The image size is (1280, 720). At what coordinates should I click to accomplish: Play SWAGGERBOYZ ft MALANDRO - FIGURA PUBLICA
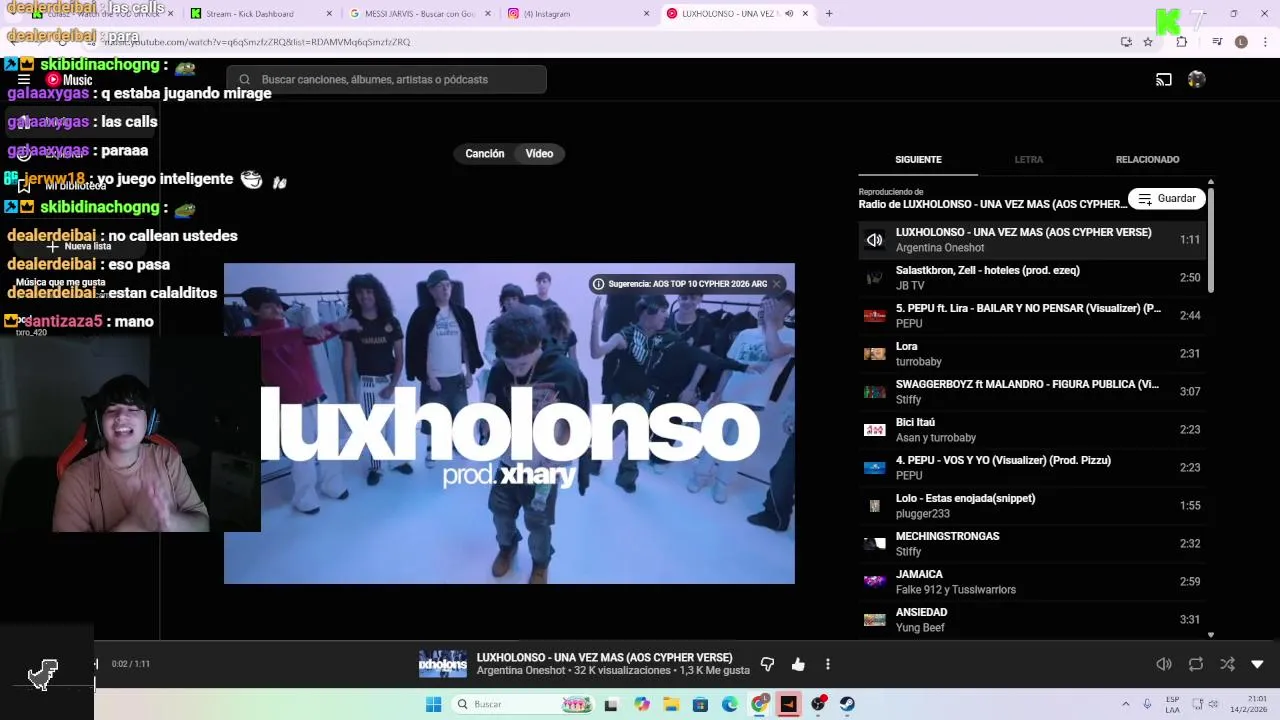click(x=1032, y=392)
